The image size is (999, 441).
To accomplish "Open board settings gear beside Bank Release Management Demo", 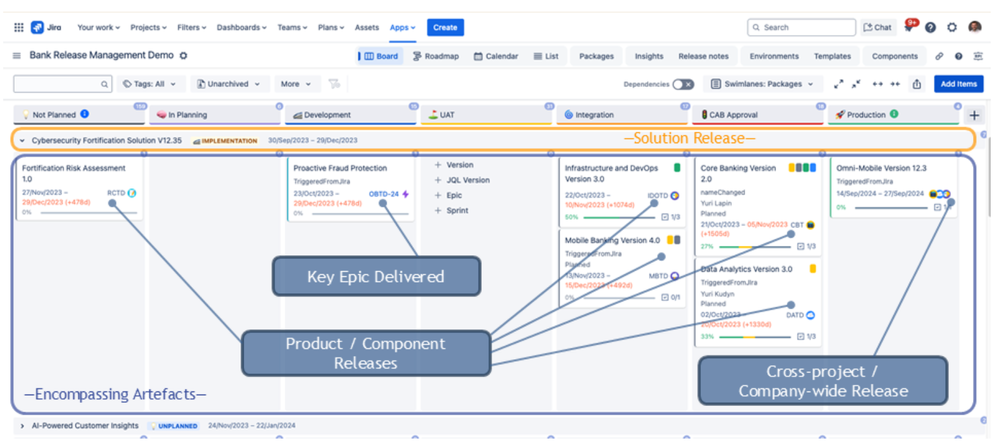I will pos(183,56).
